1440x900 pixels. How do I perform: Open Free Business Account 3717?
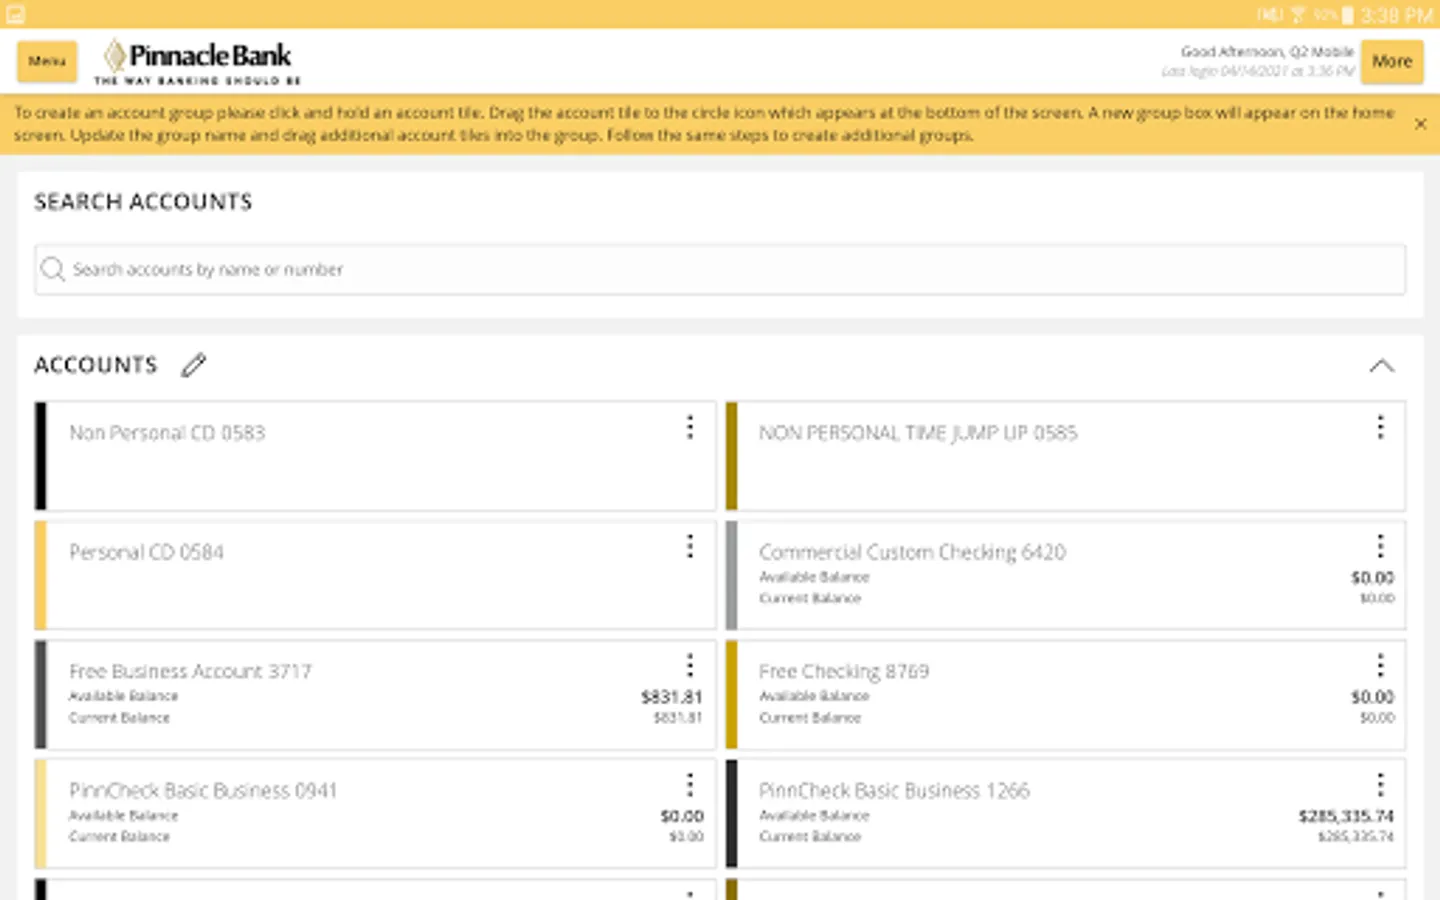375,695
